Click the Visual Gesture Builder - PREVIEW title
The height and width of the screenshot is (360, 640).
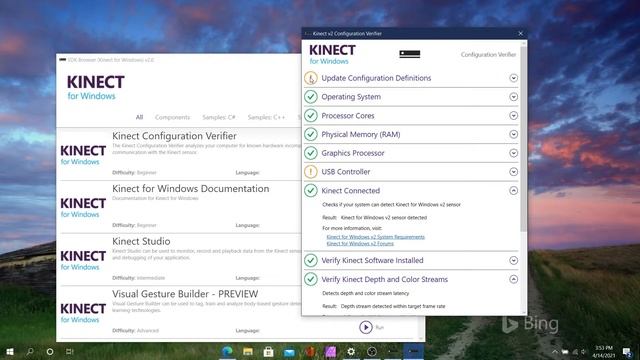coord(185,294)
